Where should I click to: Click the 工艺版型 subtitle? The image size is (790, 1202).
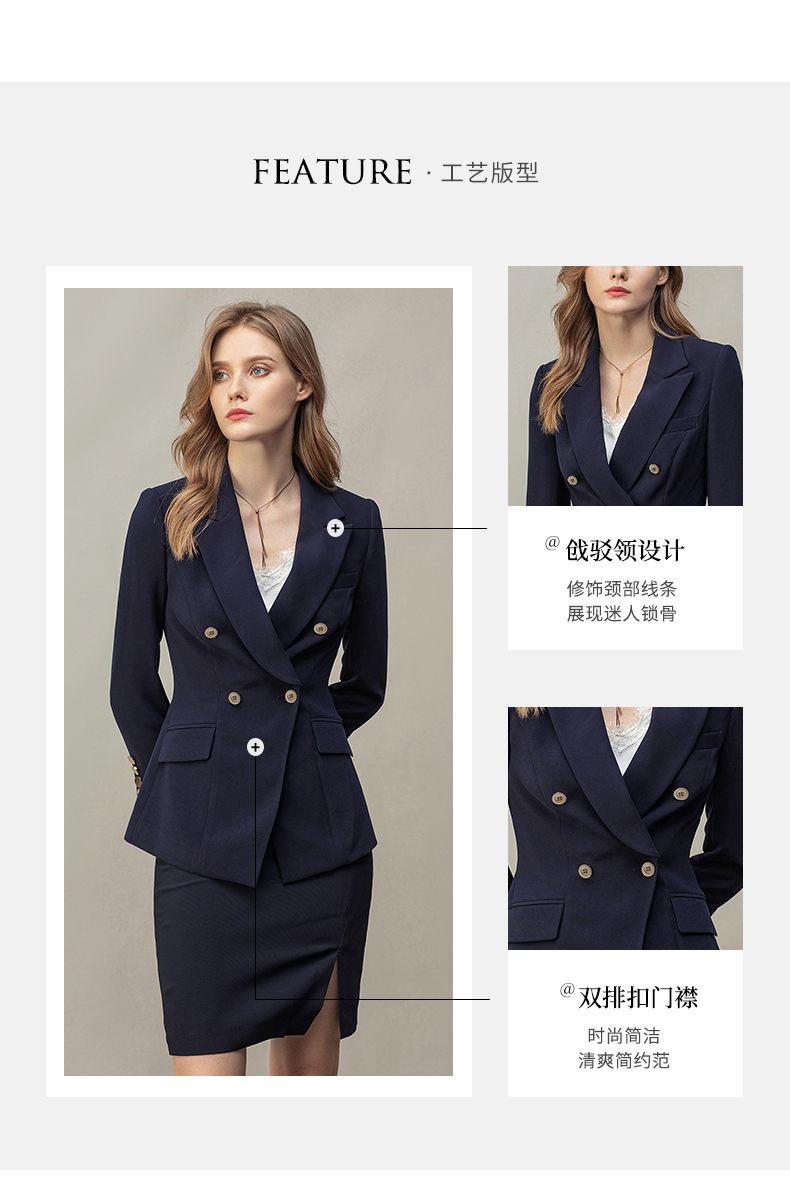[490, 173]
